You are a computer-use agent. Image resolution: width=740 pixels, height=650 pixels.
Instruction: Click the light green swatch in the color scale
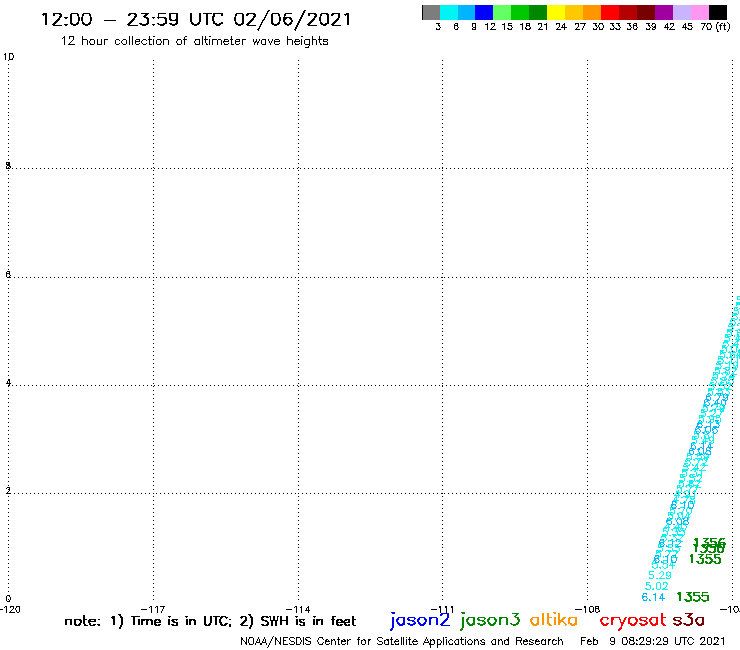click(502, 12)
